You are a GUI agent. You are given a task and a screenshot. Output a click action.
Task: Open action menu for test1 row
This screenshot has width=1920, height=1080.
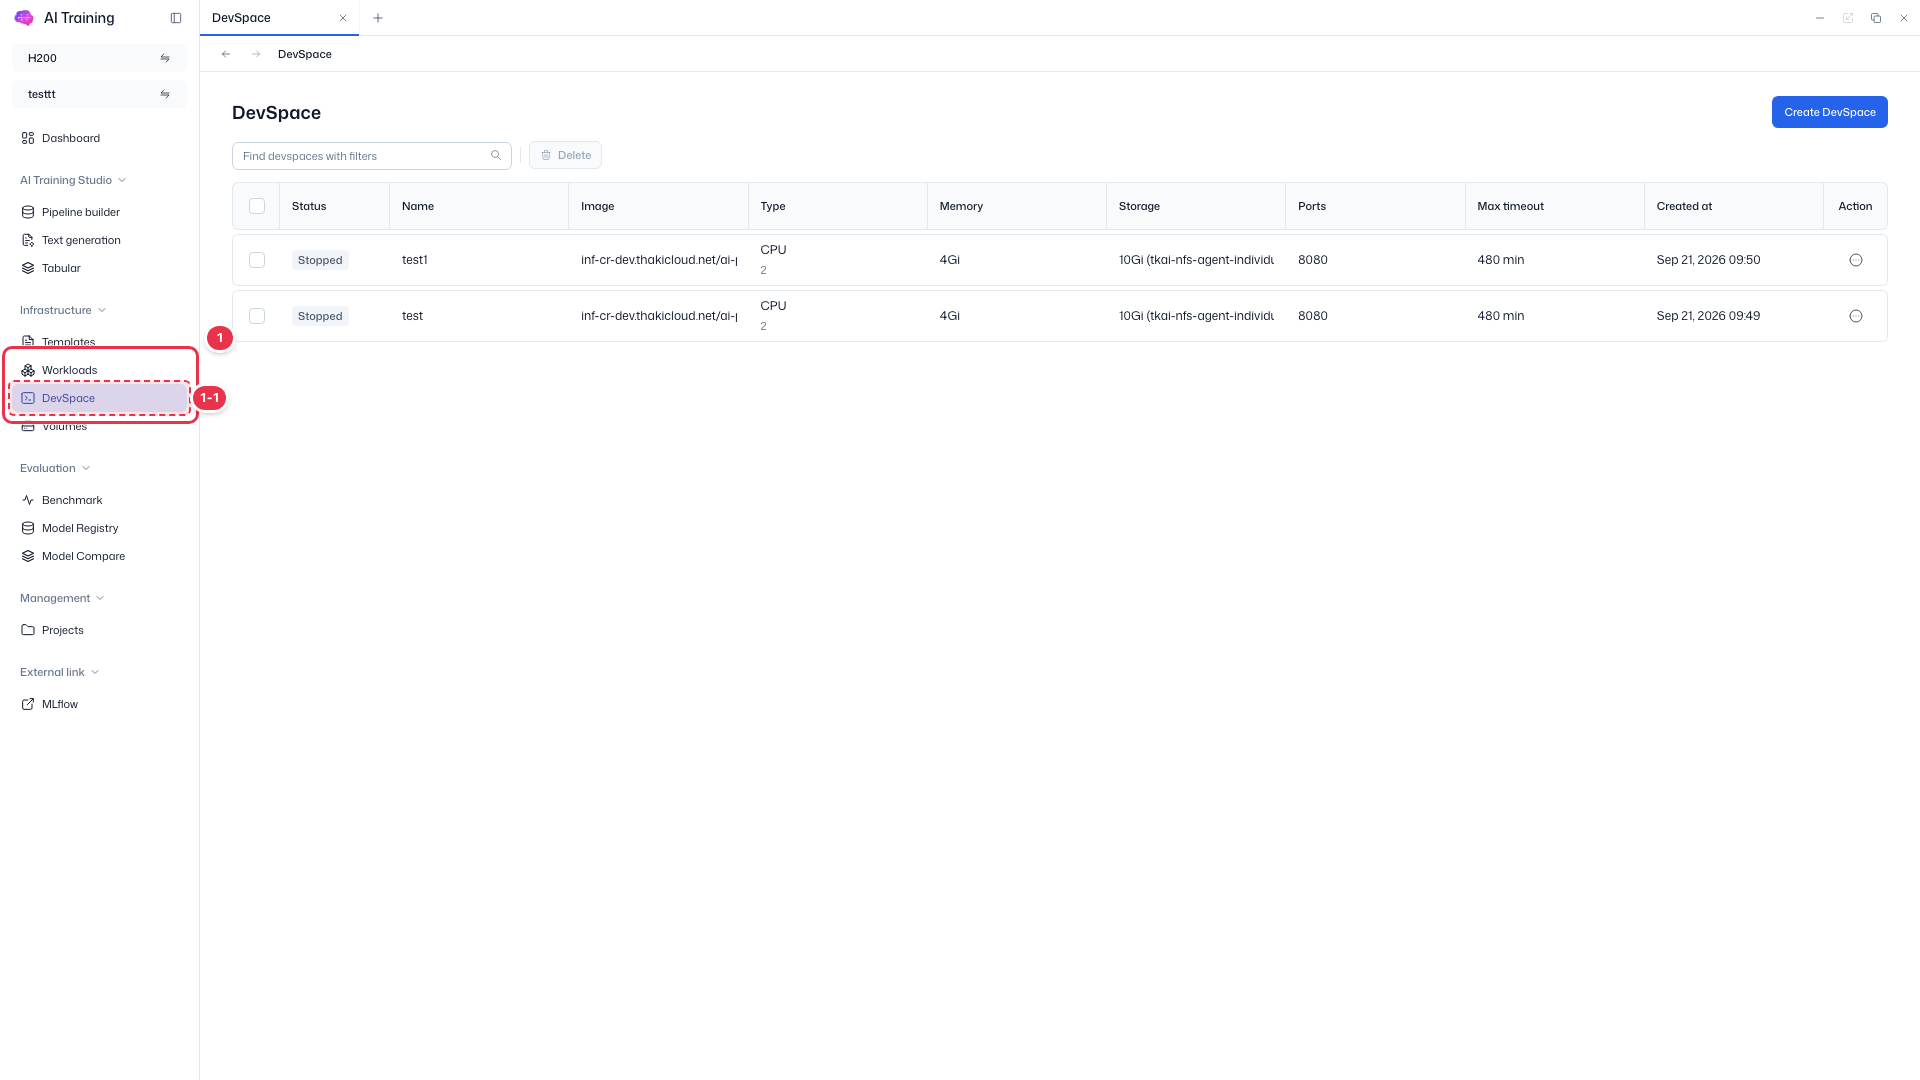pos(1856,260)
